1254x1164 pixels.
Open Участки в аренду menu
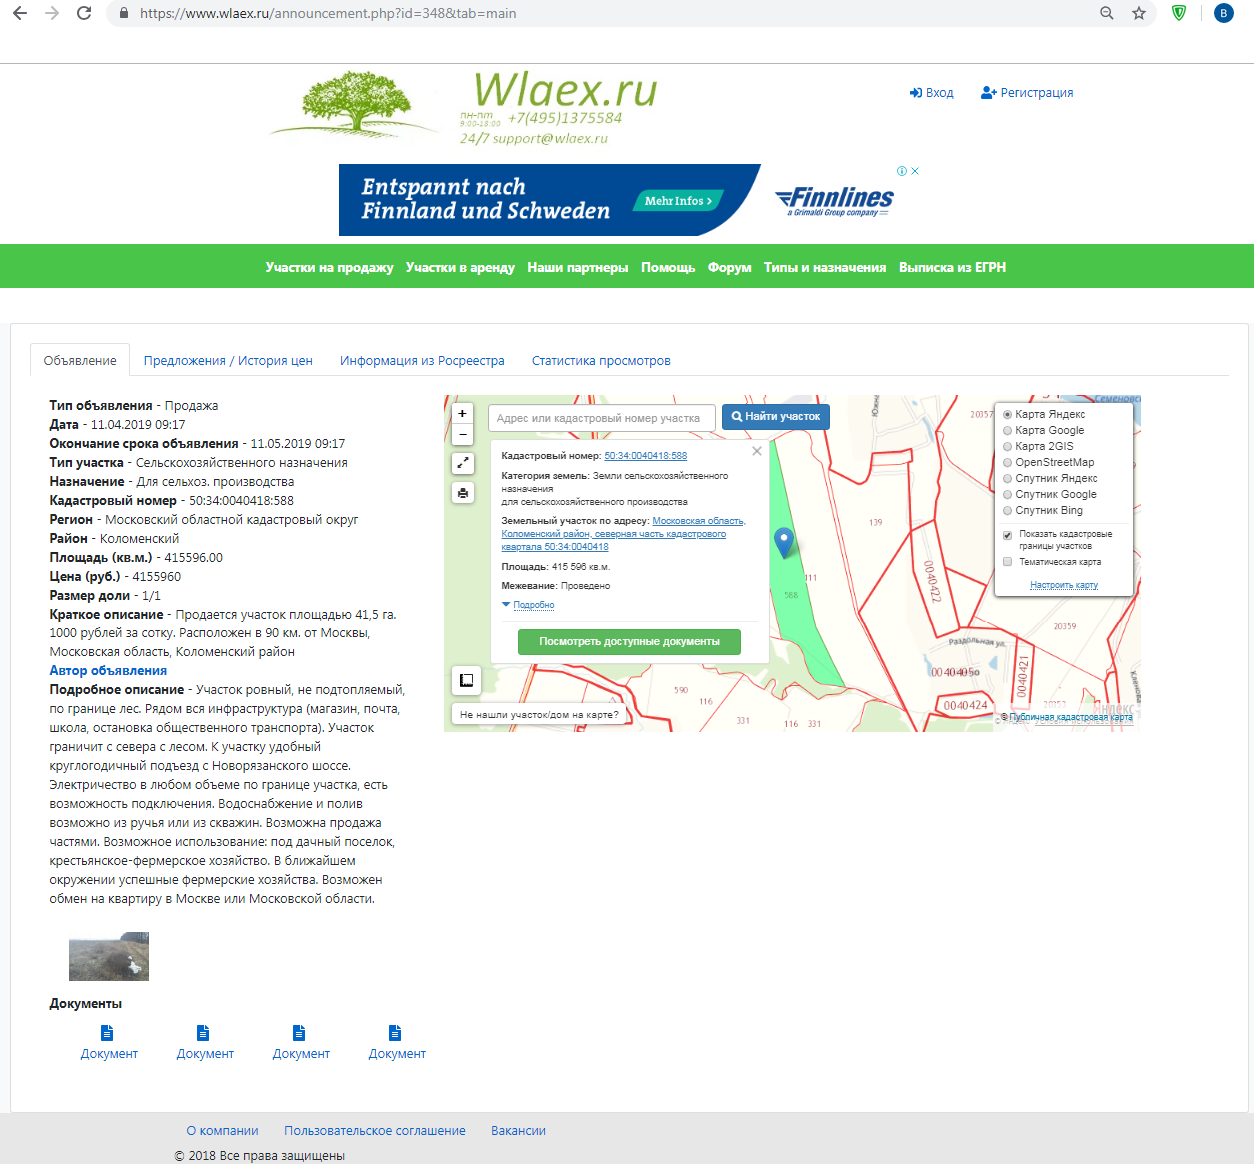coord(460,267)
